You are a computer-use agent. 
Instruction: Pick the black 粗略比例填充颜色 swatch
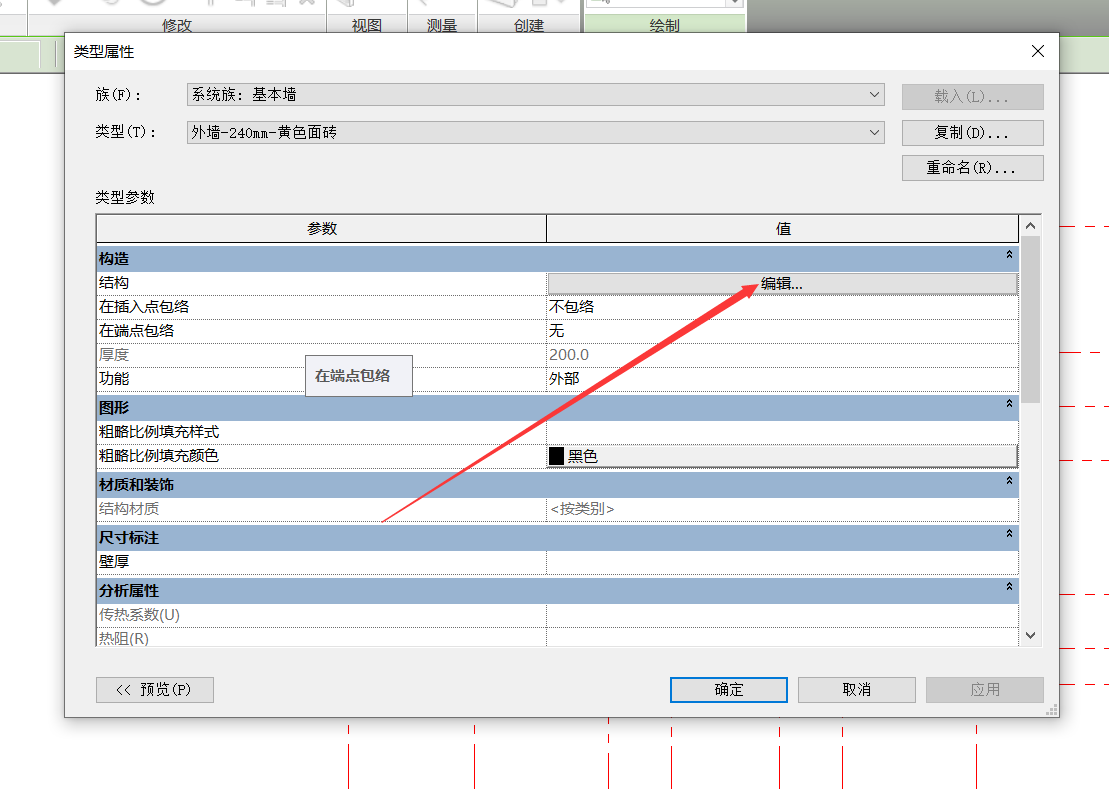(557, 456)
